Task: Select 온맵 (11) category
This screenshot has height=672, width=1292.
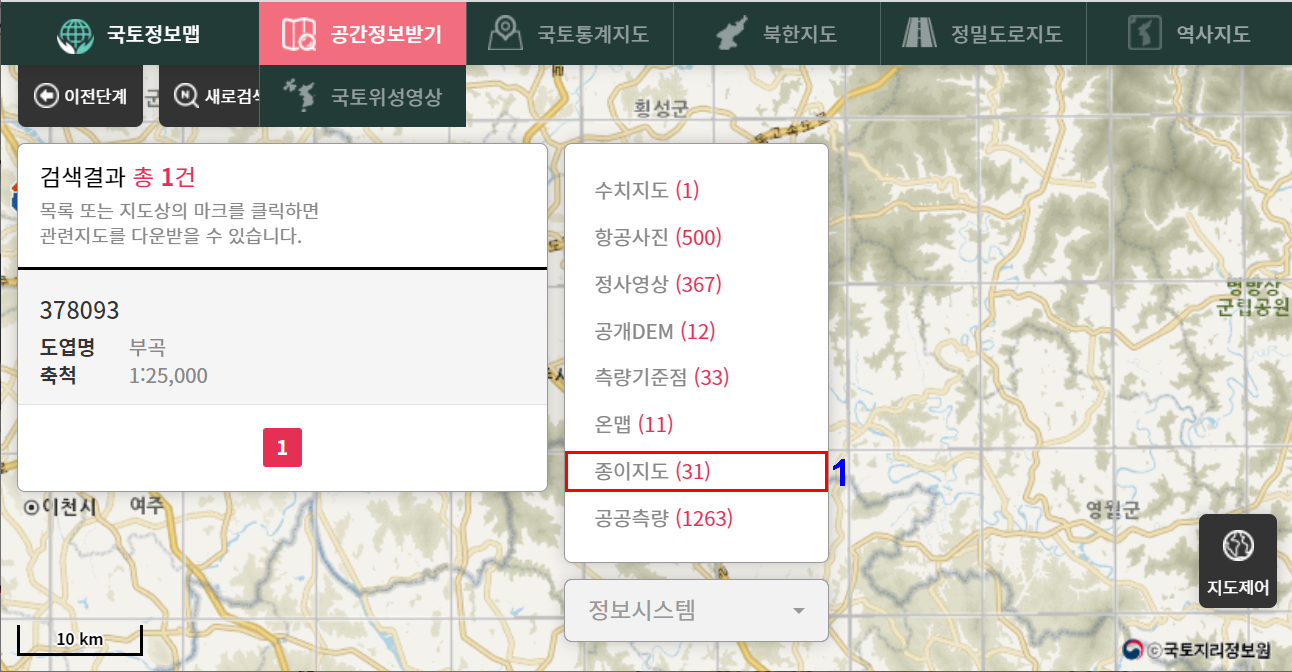Action: click(x=634, y=425)
